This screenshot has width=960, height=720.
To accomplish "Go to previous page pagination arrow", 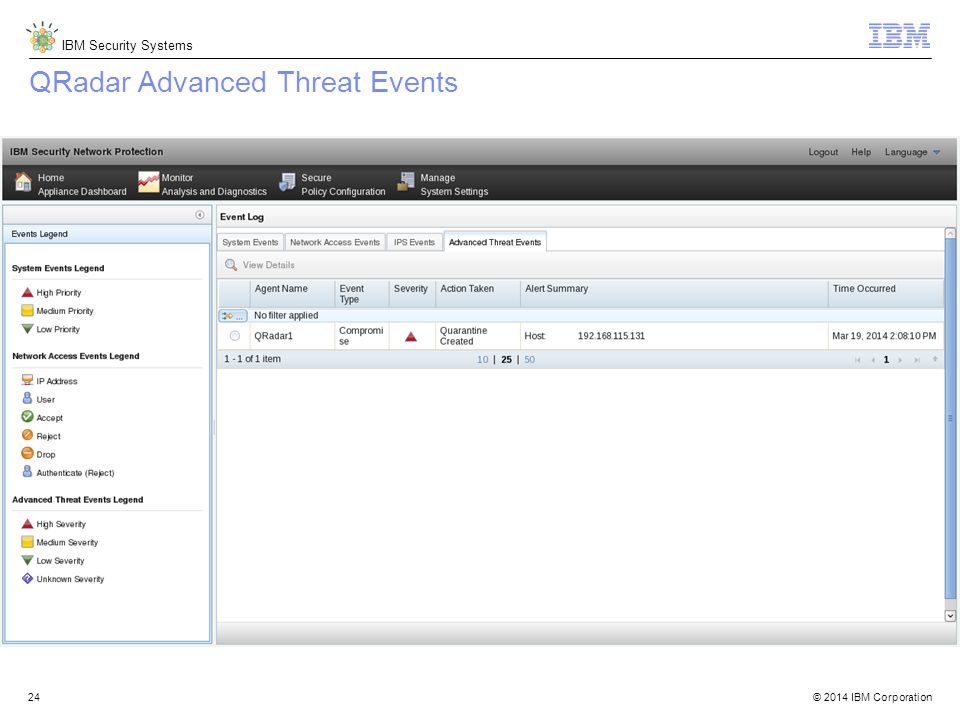I will coord(873,360).
